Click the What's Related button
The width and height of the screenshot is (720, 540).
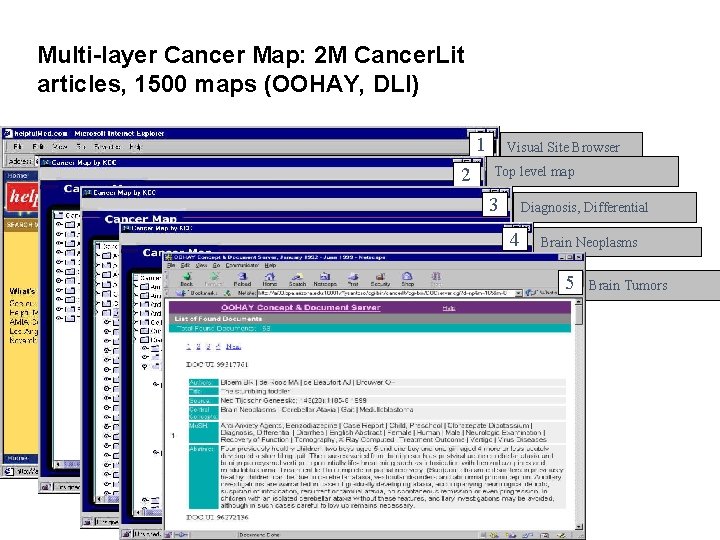click(541, 292)
